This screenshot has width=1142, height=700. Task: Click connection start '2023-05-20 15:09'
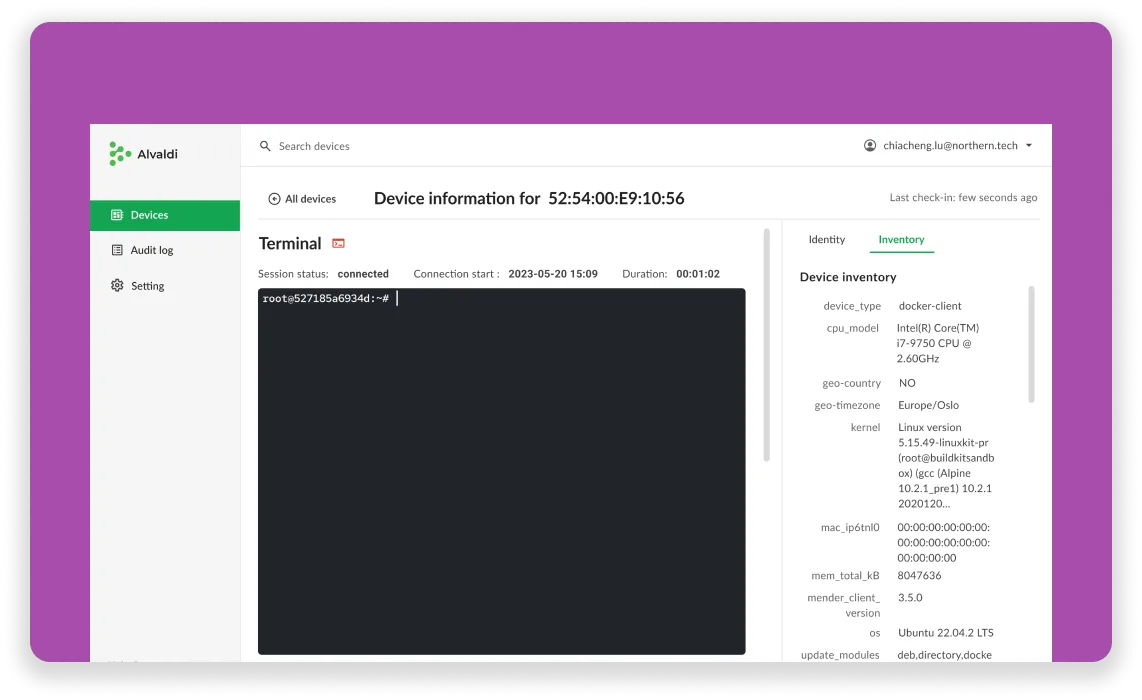[x=553, y=274]
